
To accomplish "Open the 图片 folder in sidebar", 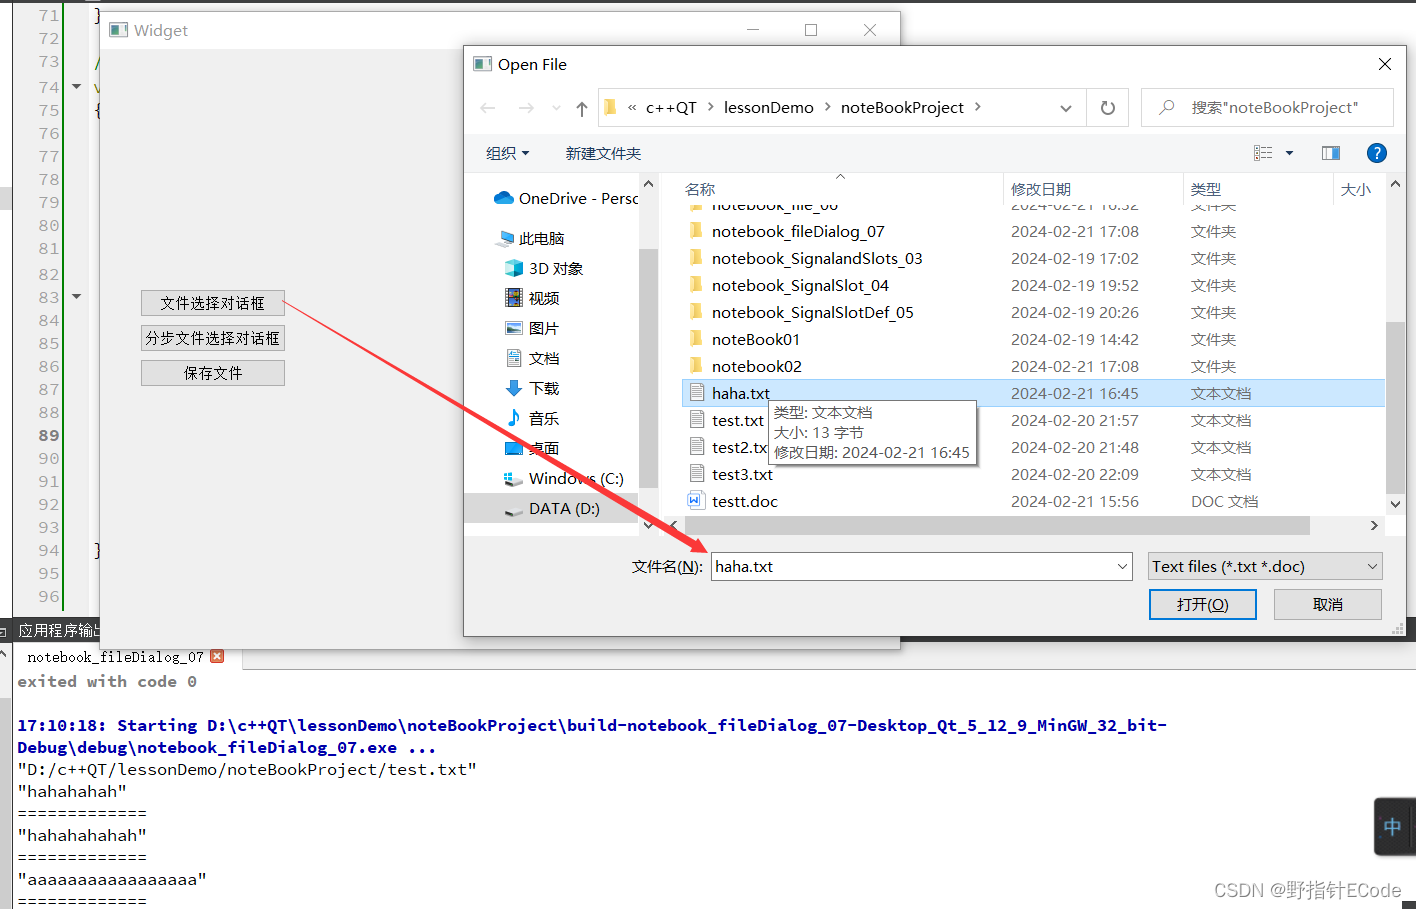I will coord(532,328).
